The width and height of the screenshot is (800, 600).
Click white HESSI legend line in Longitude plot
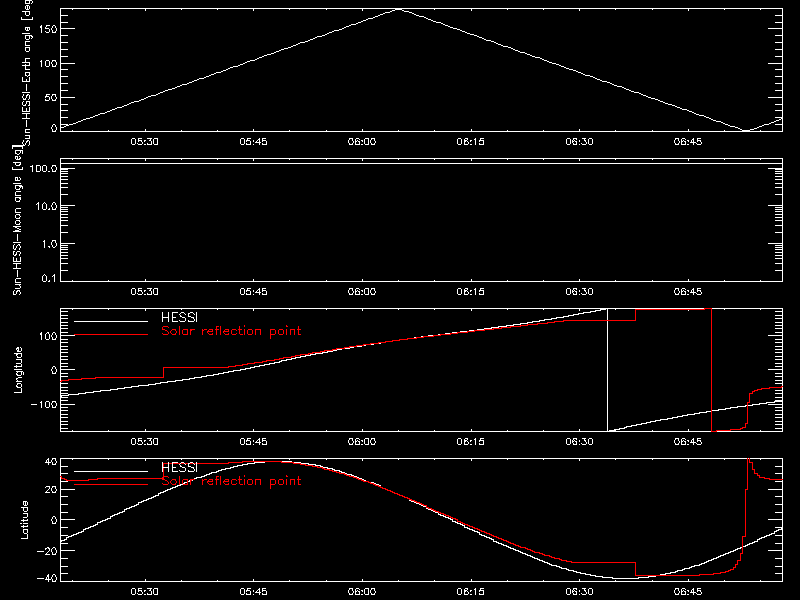coord(111,321)
